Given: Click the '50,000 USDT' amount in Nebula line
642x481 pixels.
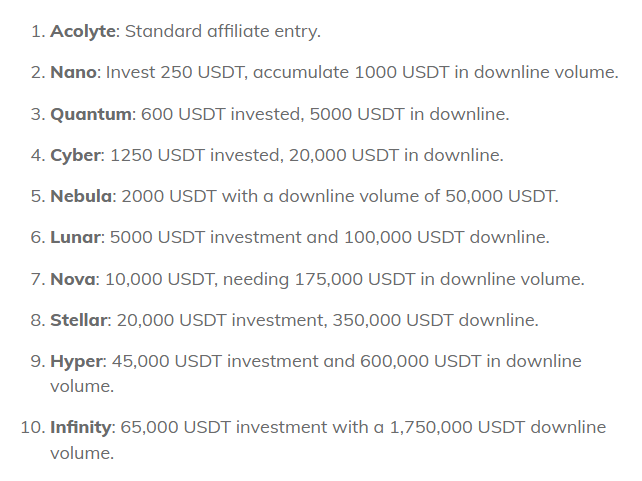Looking at the screenshot, I should tap(500, 196).
